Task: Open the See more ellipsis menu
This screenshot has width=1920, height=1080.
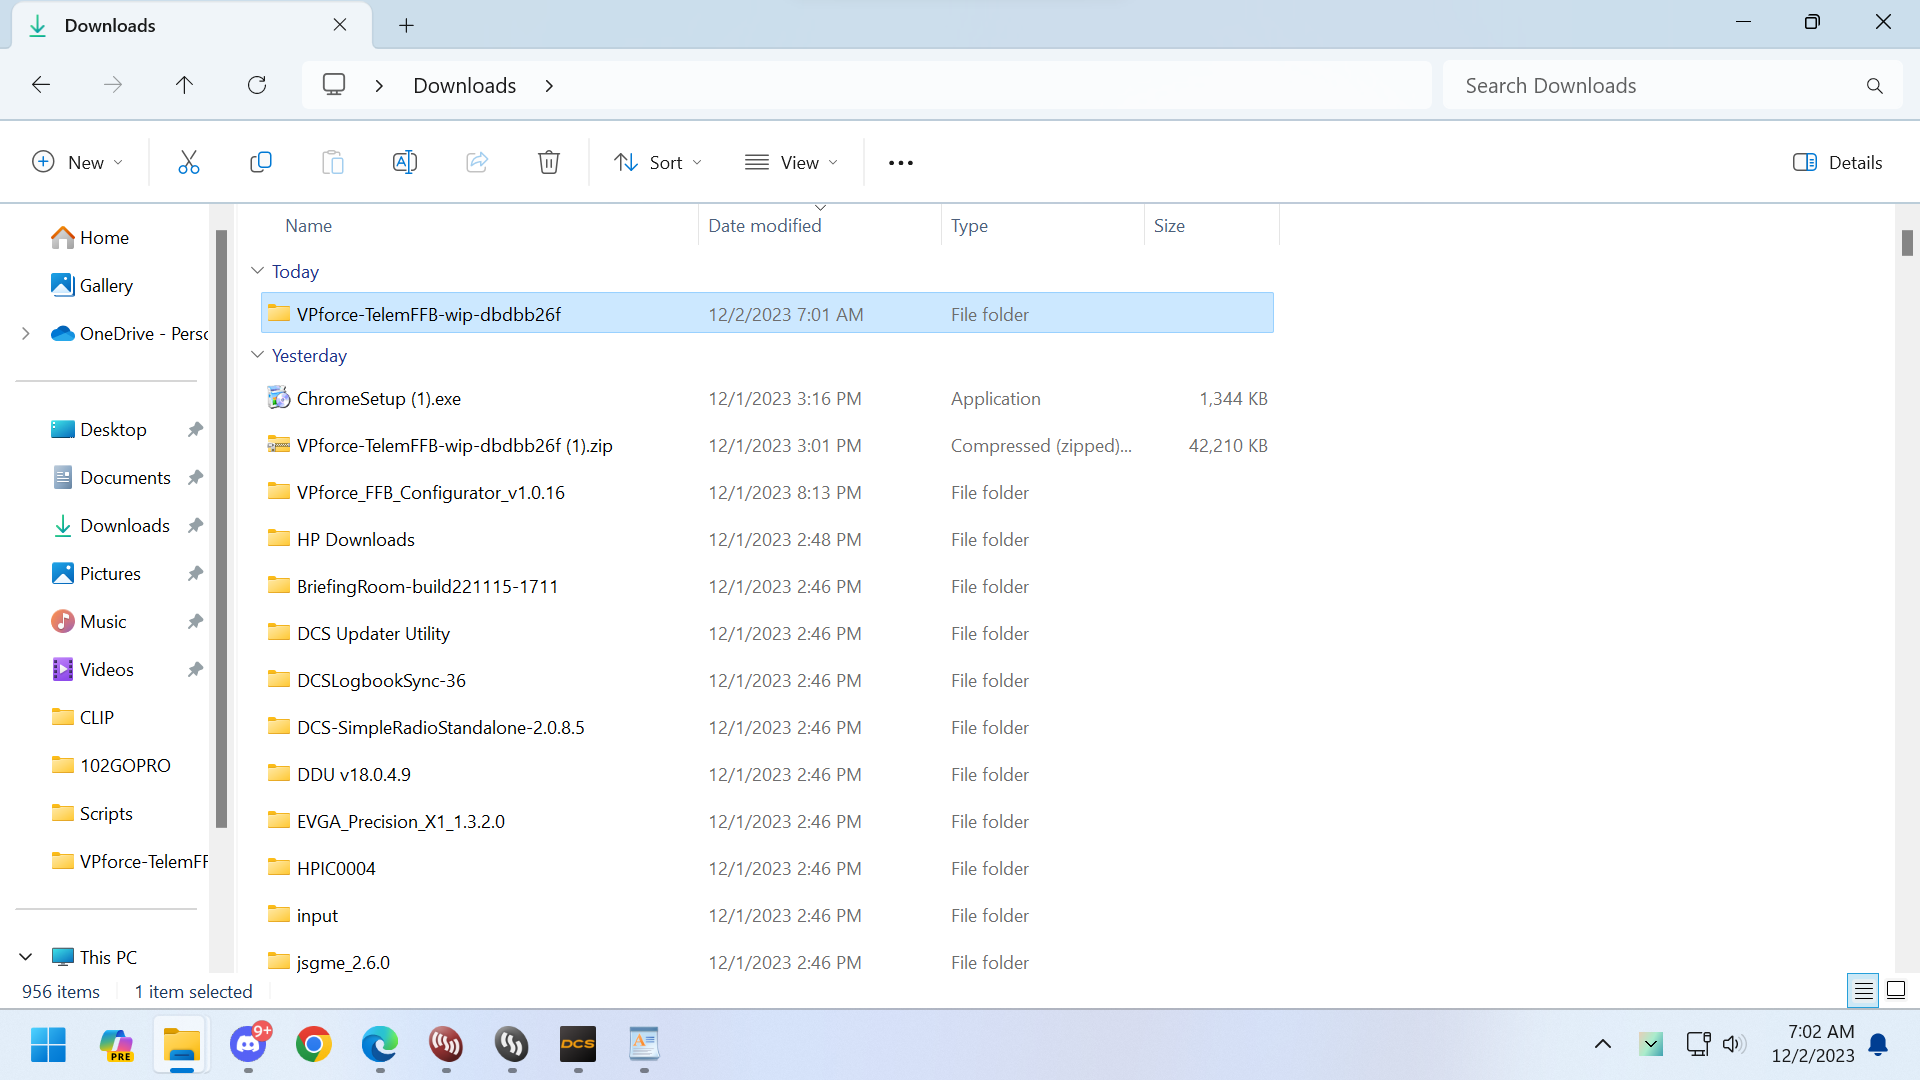Action: click(900, 162)
